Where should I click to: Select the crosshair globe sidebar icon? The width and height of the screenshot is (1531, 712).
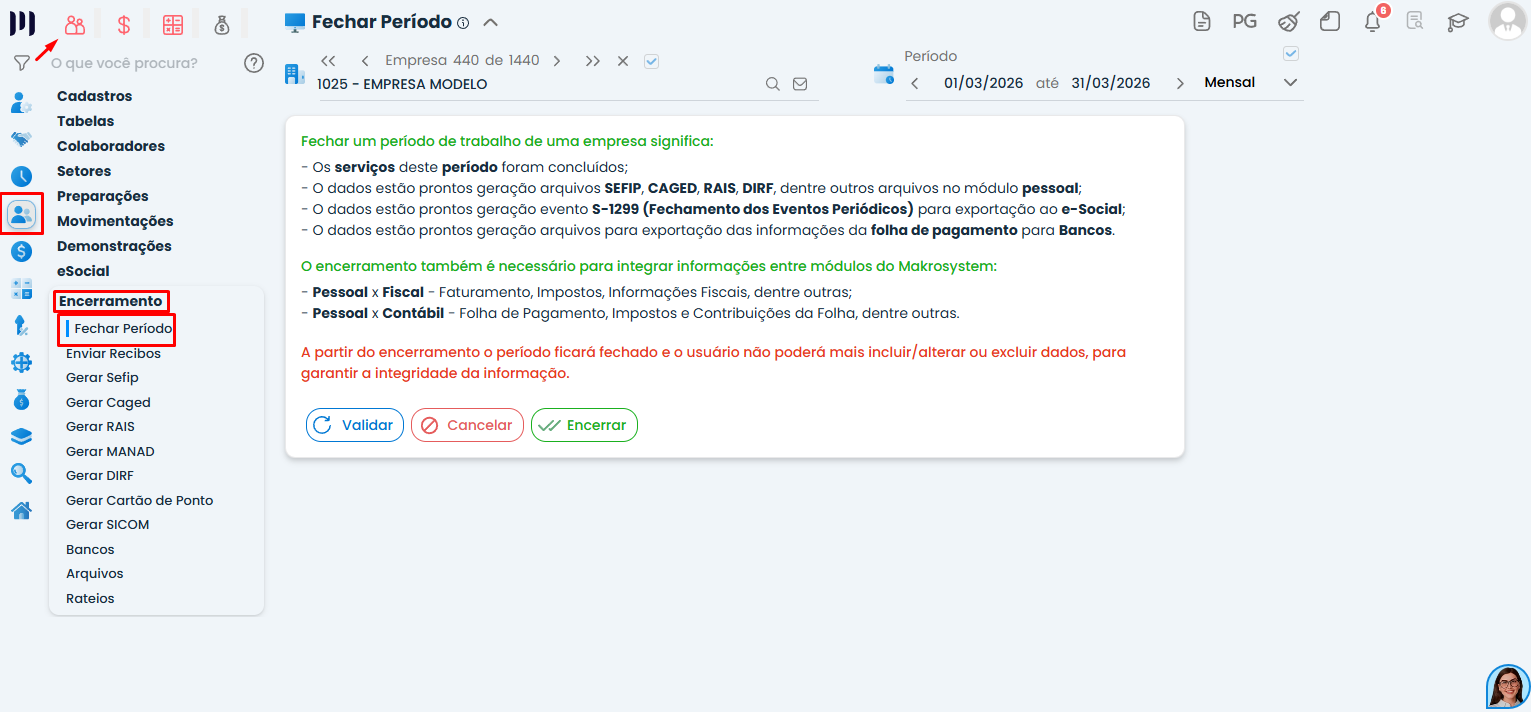(21, 363)
